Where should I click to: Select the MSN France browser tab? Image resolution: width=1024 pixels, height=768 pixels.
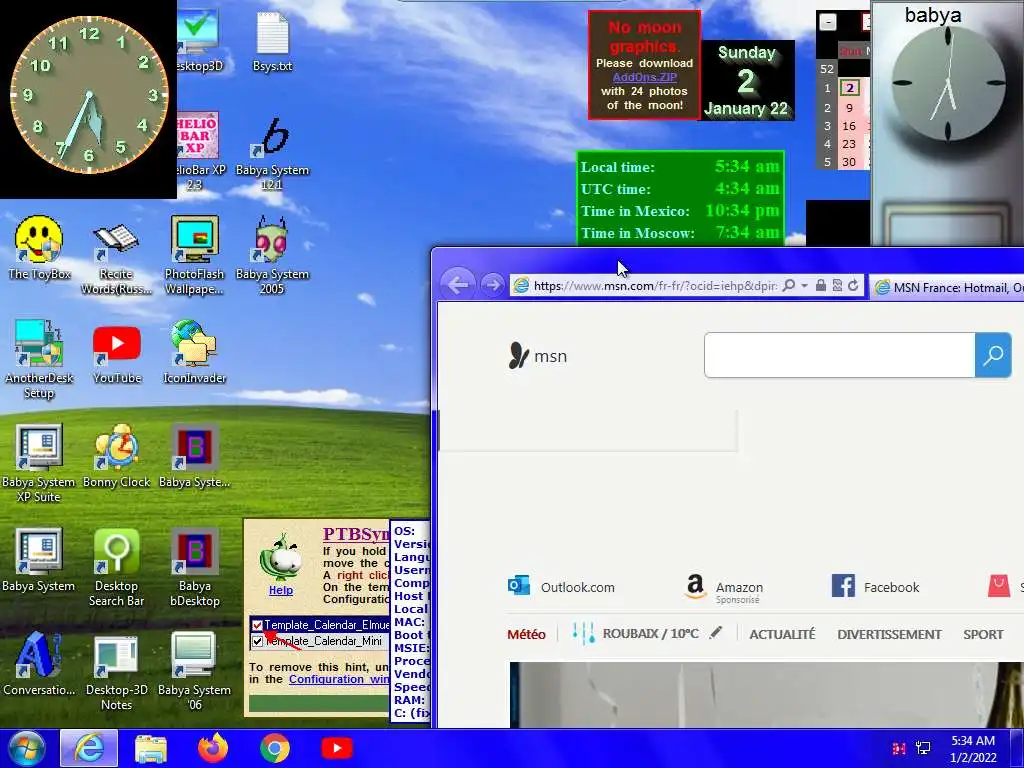pyautogui.click(x=946, y=287)
